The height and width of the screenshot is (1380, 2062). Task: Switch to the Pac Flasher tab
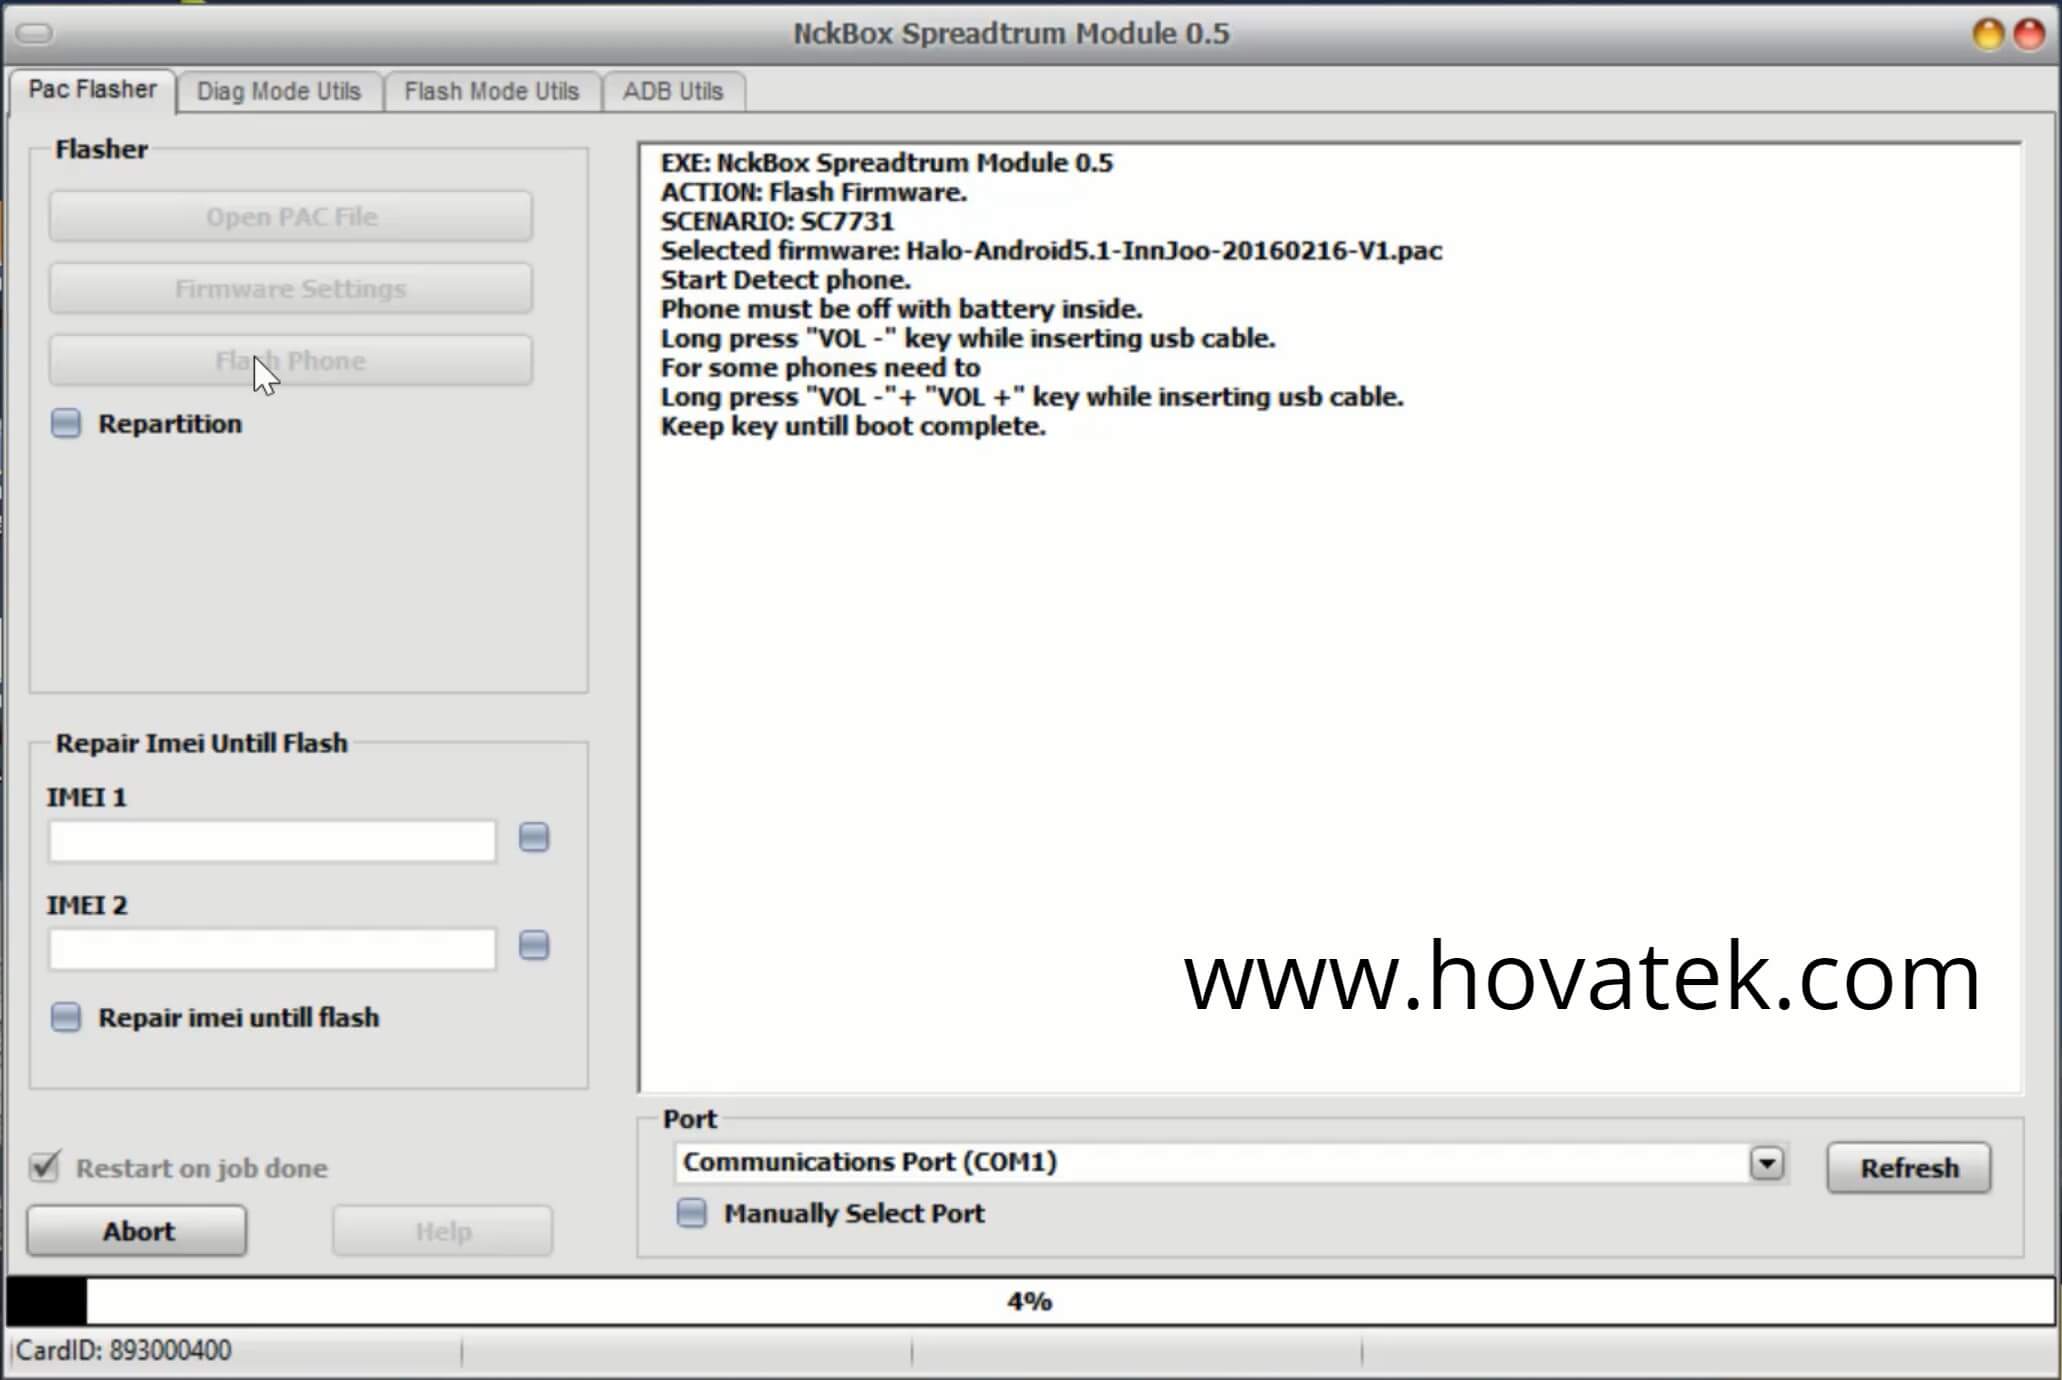(x=92, y=90)
